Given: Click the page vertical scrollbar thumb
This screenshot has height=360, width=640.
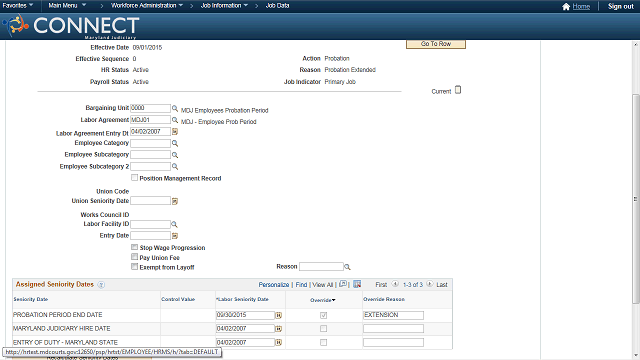Looking at the screenshot, I should tap(636, 198).
